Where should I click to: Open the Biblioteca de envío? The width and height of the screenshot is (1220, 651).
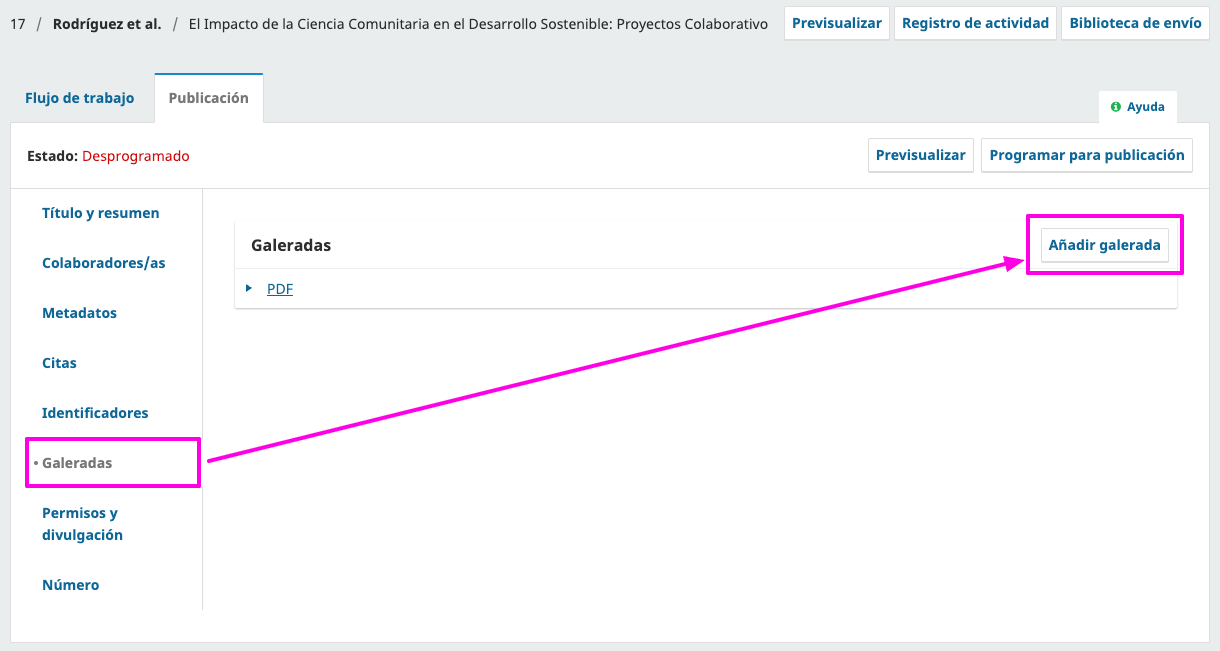coord(1135,23)
